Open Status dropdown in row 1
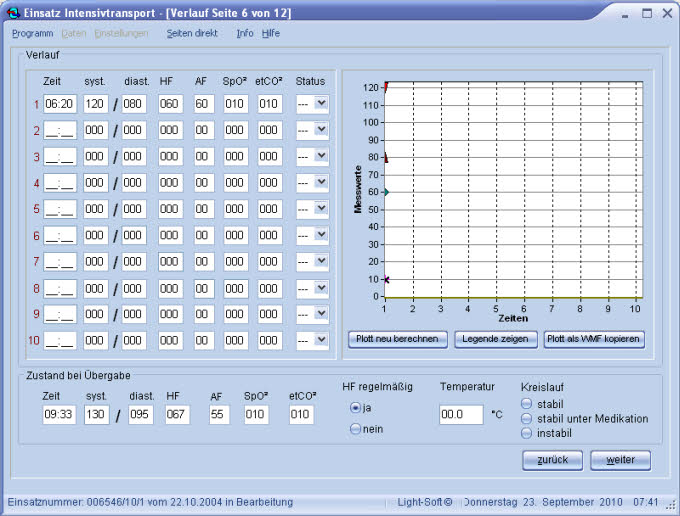This screenshot has width=680, height=516. pyautogui.click(x=321, y=104)
